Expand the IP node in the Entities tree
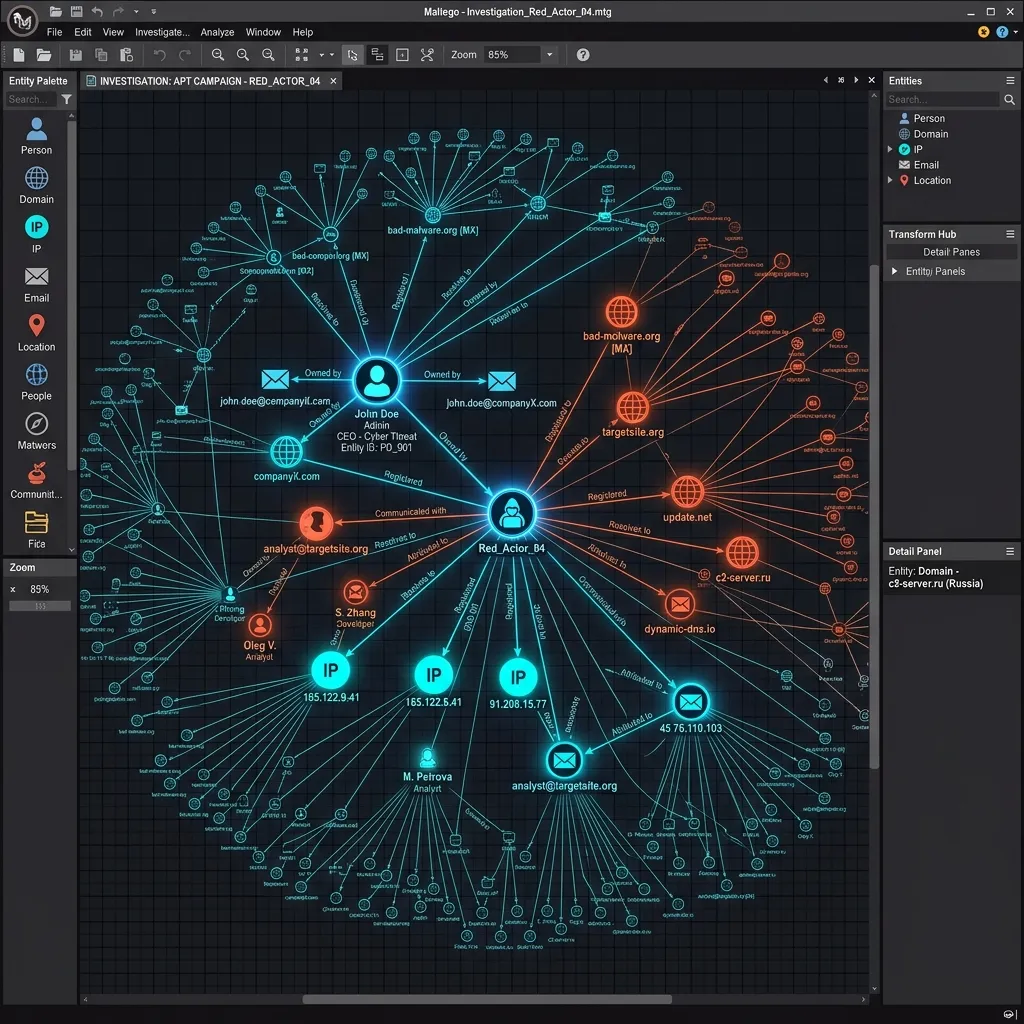 coord(890,150)
